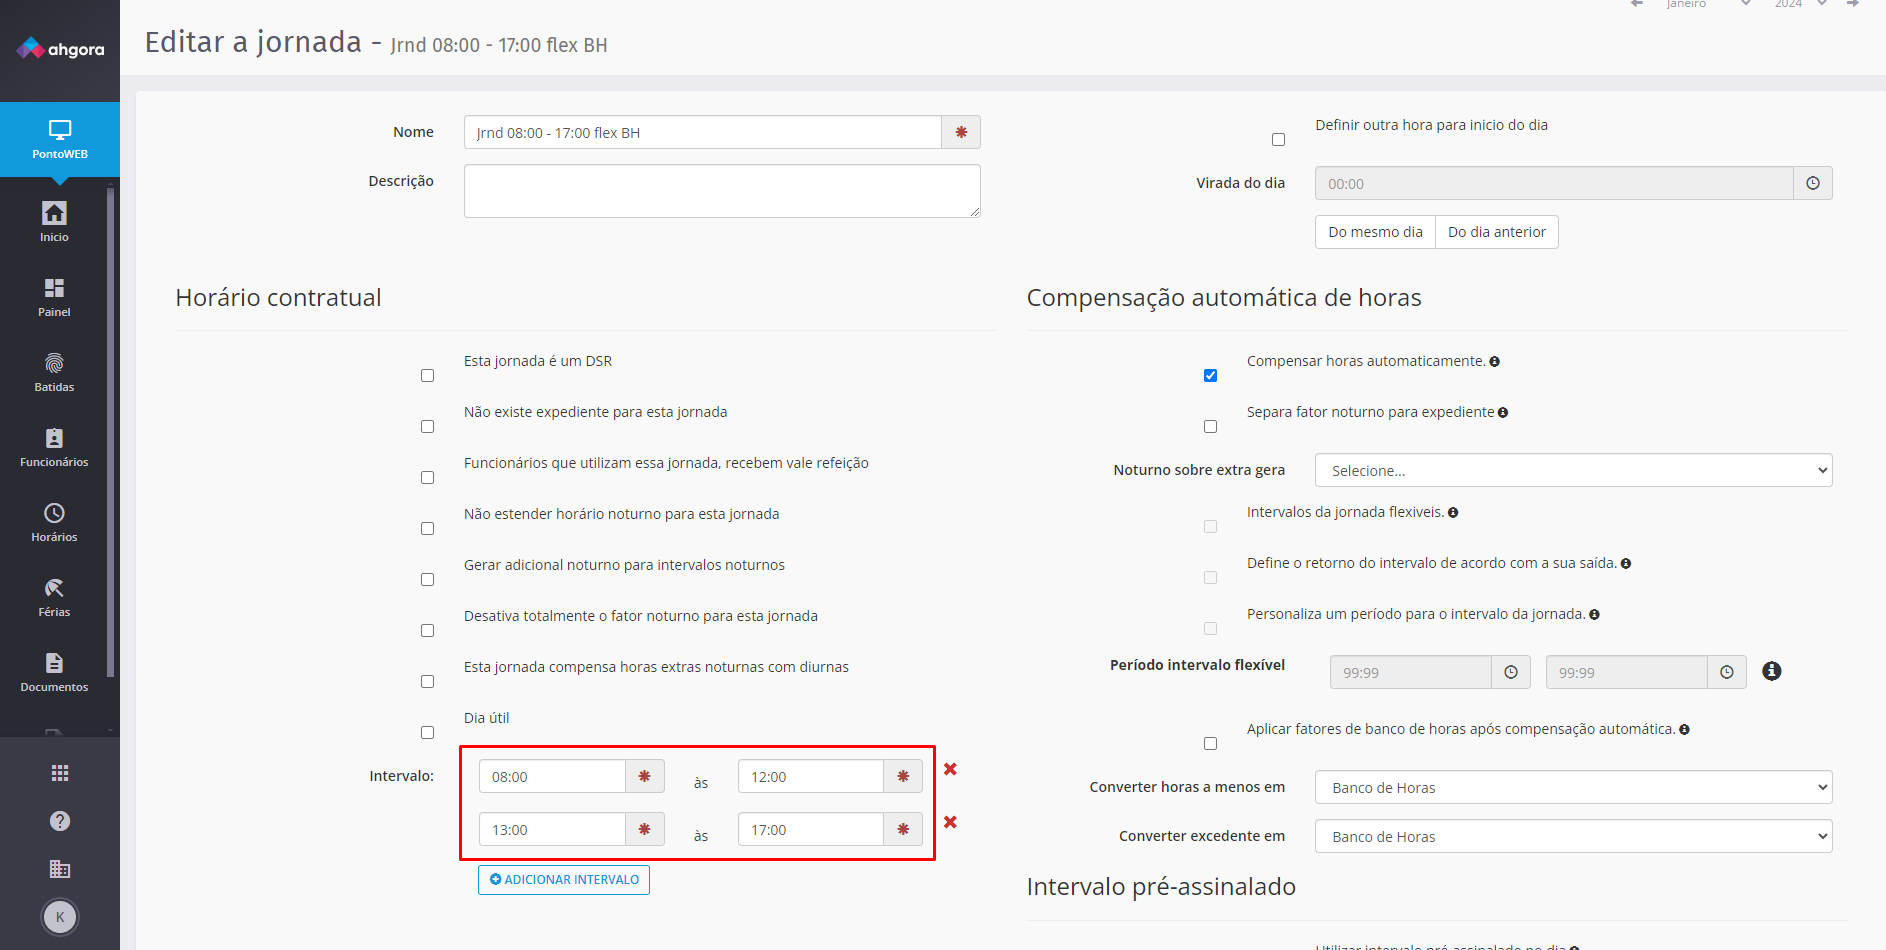
Task: Open the Documentos section
Action: [x=54, y=672]
